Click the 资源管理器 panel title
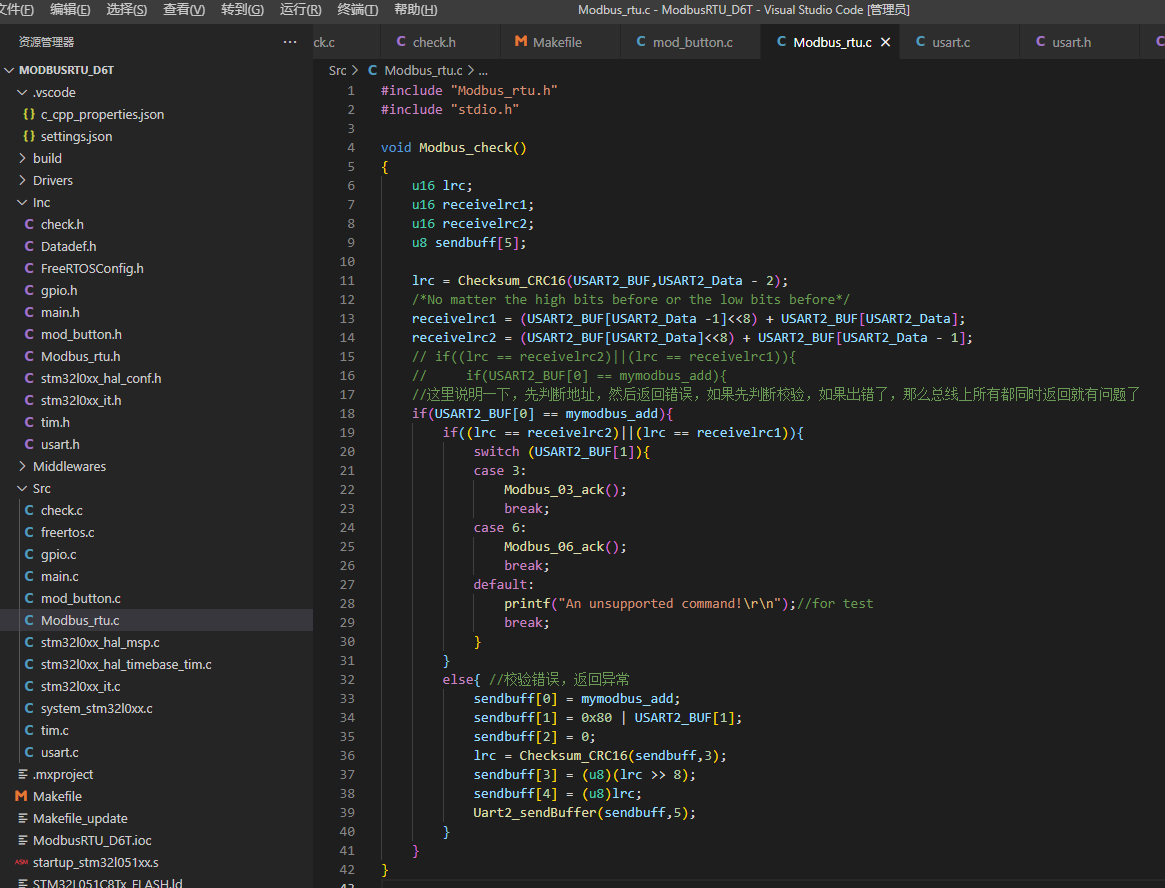The width and height of the screenshot is (1165, 888). tap(46, 42)
